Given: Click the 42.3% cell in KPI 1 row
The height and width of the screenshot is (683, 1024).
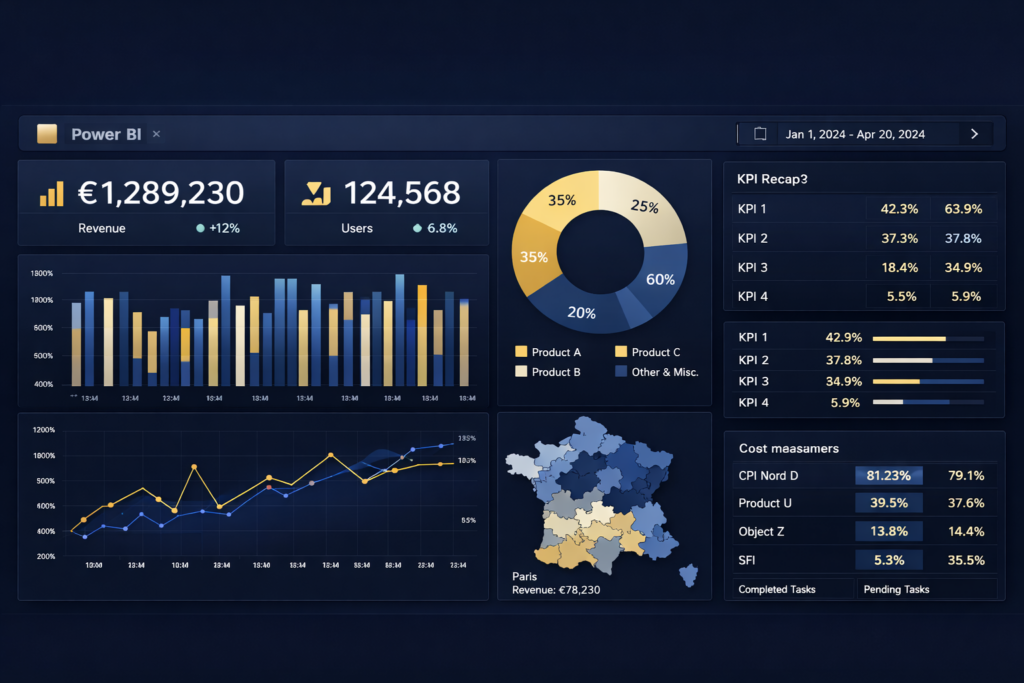Looking at the screenshot, I should (x=899, y=209).
